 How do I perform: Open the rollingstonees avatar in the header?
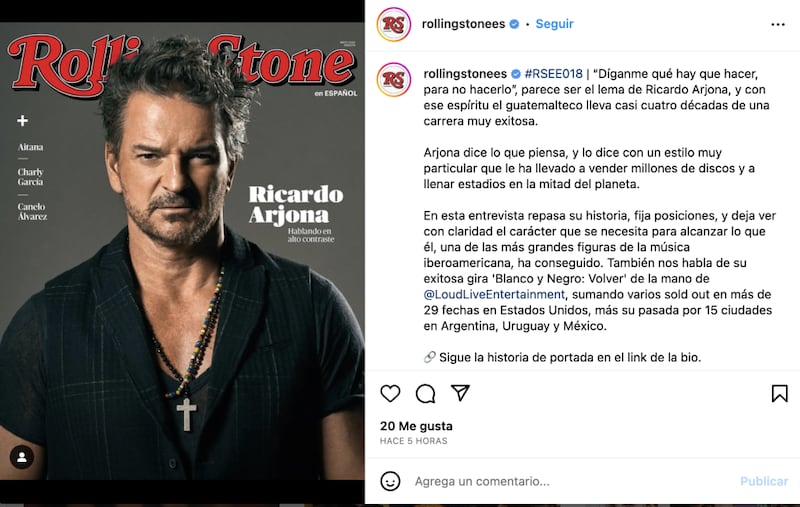point(394,24)
